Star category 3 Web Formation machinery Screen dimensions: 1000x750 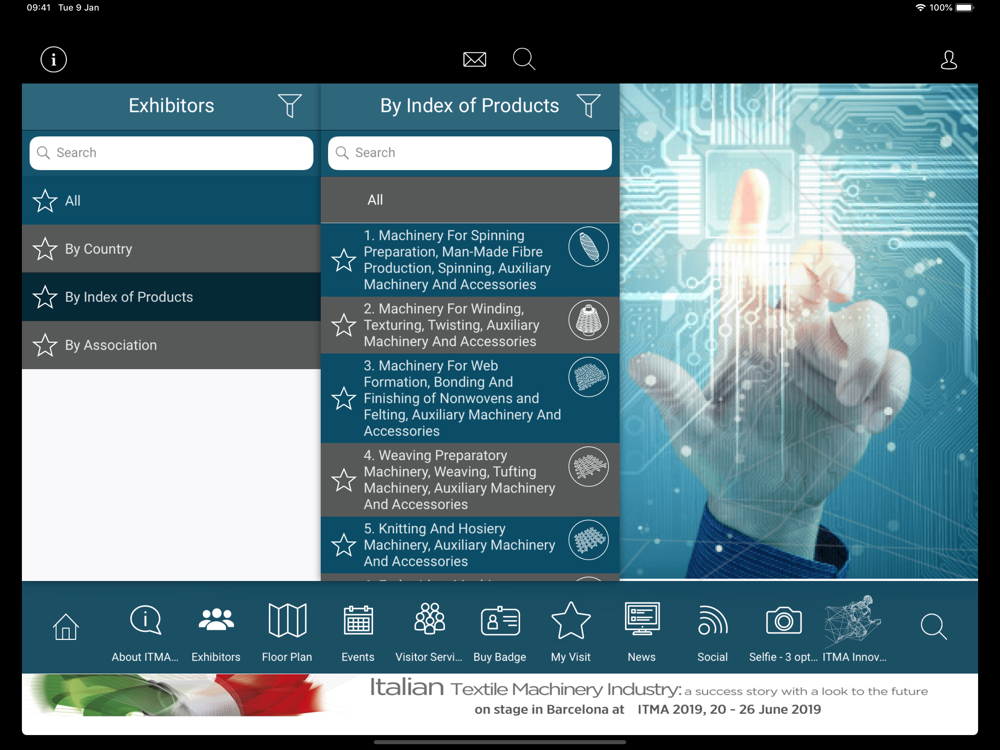pos(344,399)
